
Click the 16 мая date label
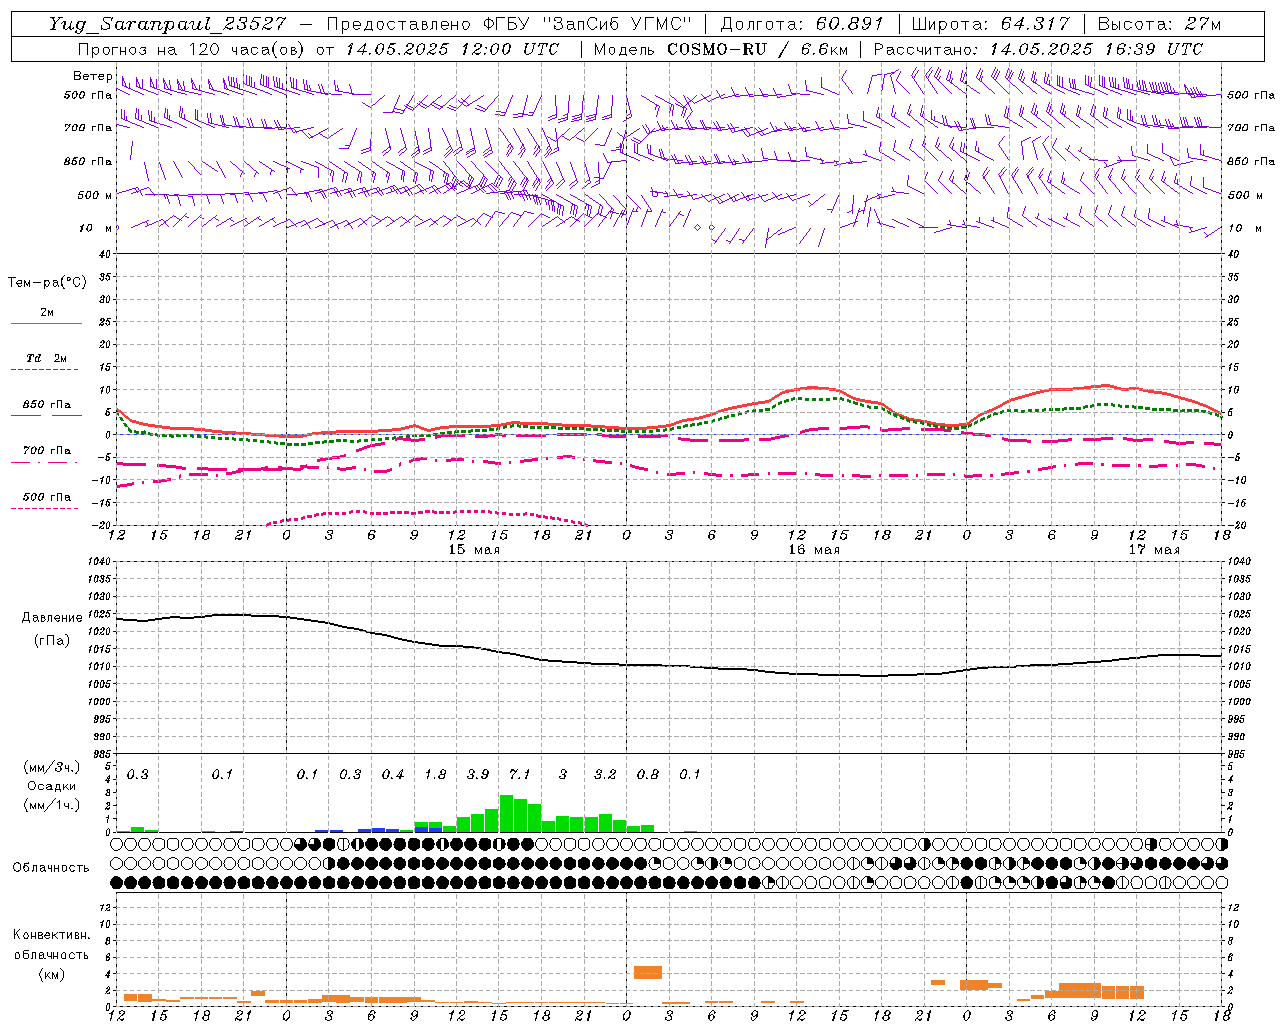pos(814,550)
